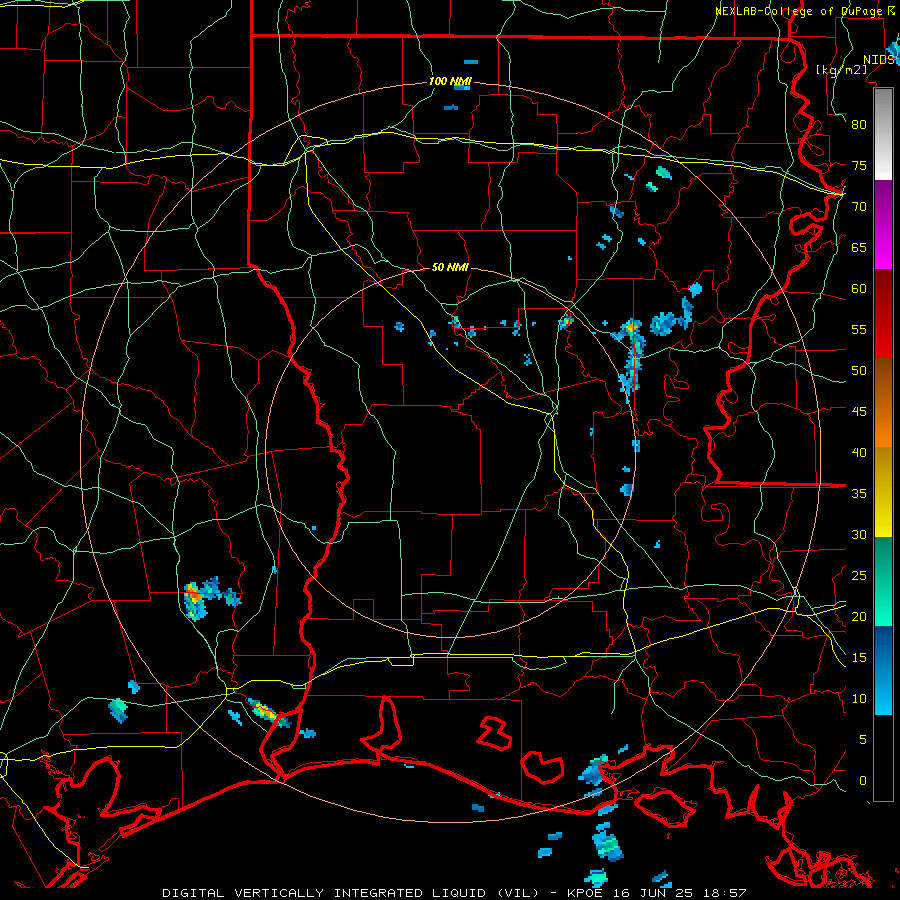This screenshot has height=900, width=900.
Task: Click the 20 value on the color scale
Action: pyautogui.click(x=859, y=616)
